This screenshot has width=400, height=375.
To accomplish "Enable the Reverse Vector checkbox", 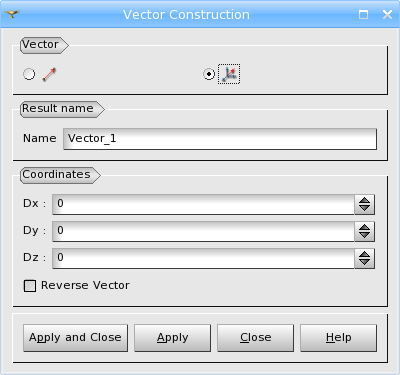I will (30, 286).
